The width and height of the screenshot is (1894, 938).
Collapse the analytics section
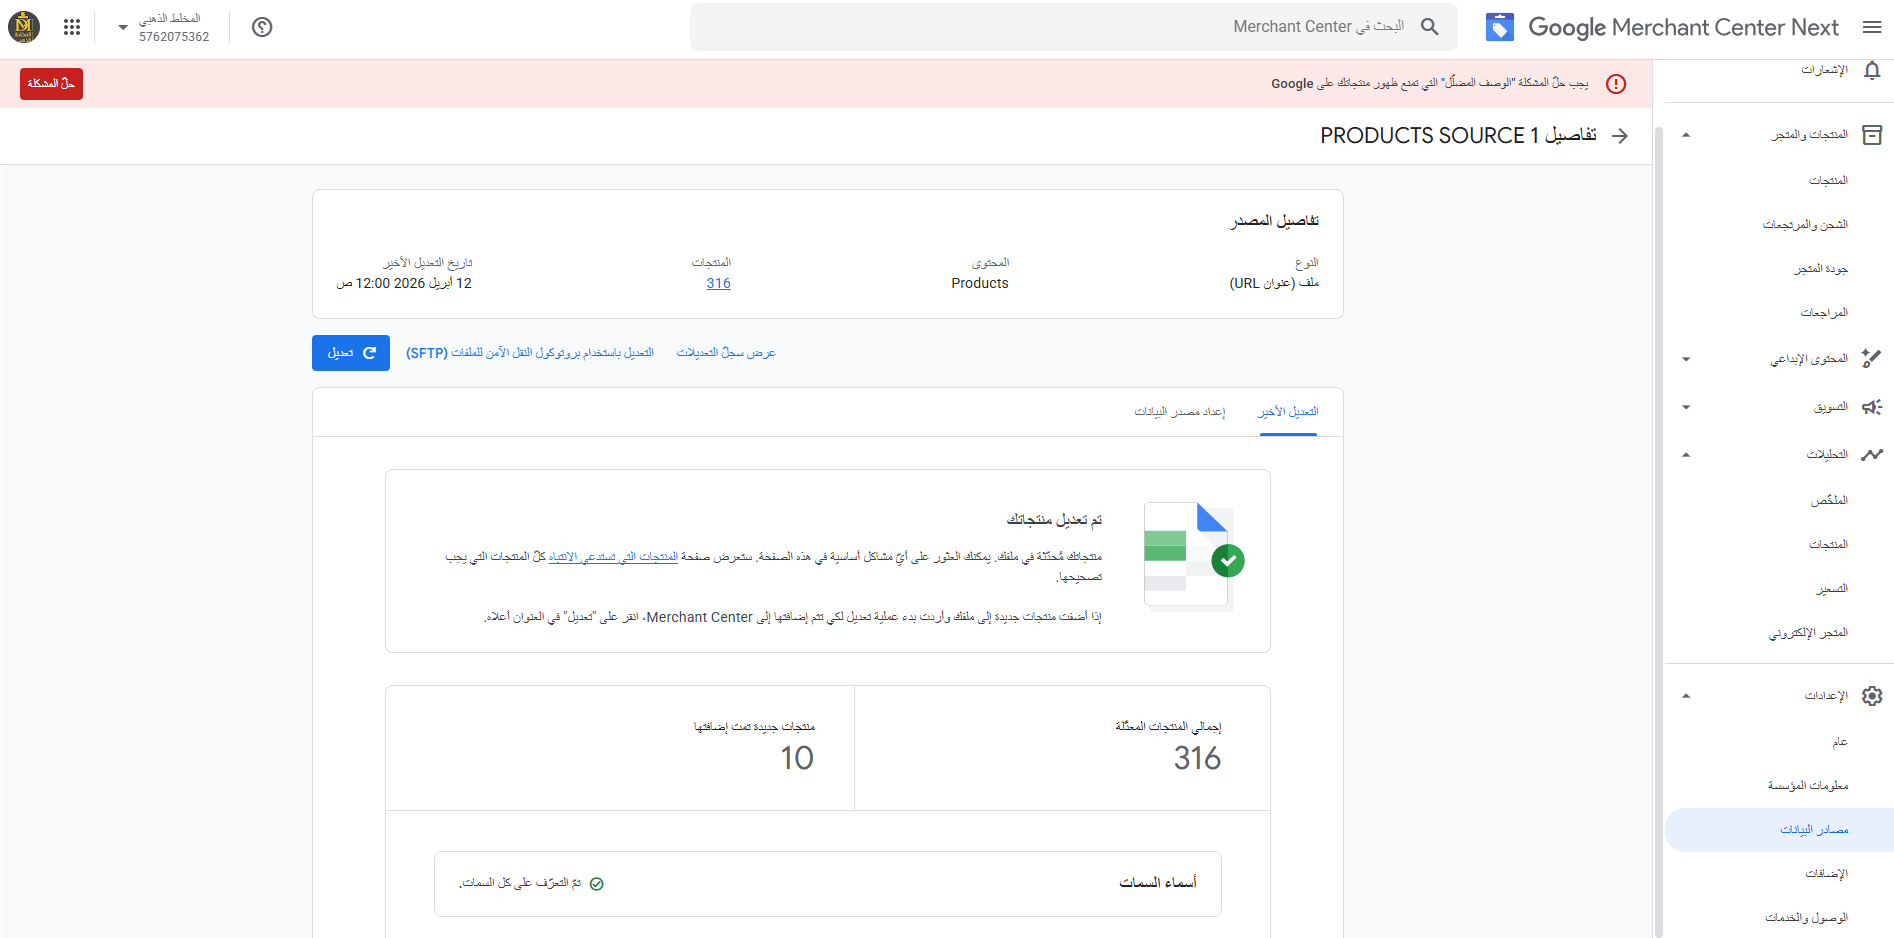click(x=1686, y=455)
